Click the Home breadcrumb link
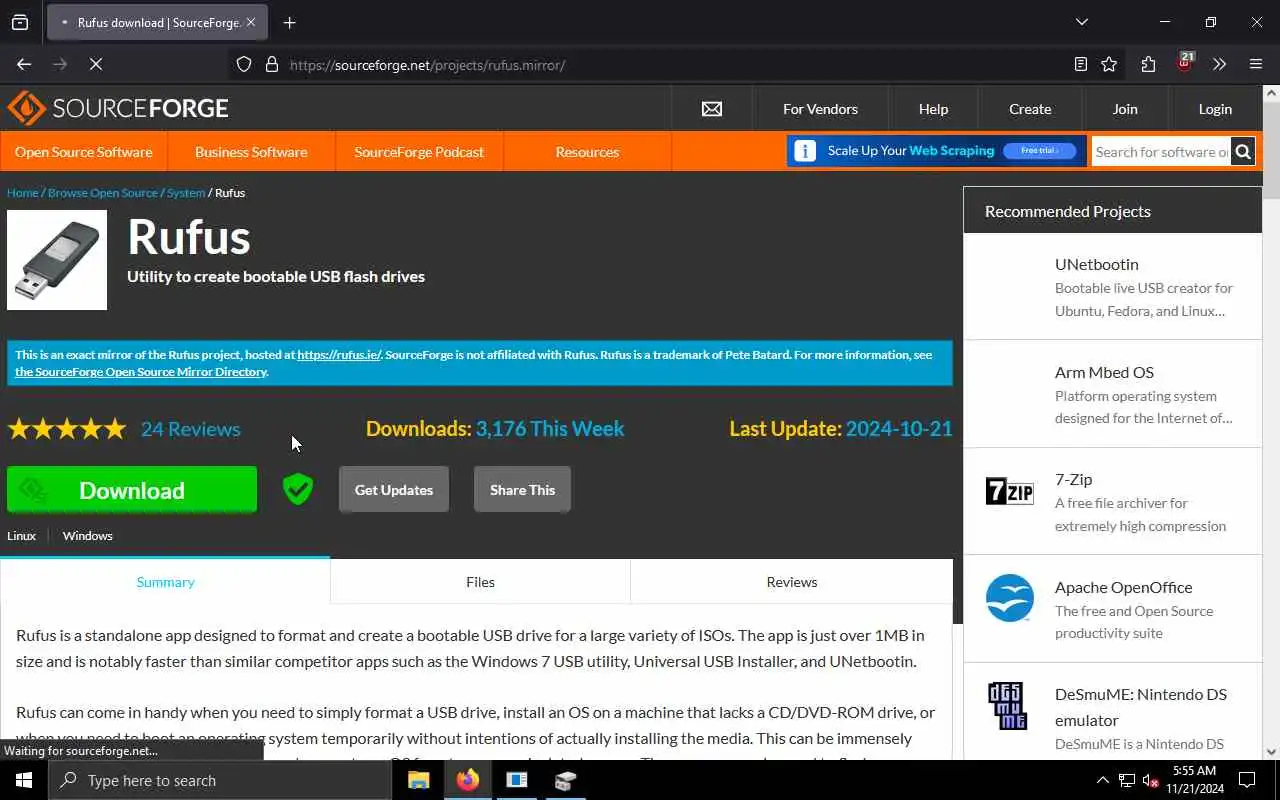This screenshot has height=800, width=1280. [x=22, y=192]
